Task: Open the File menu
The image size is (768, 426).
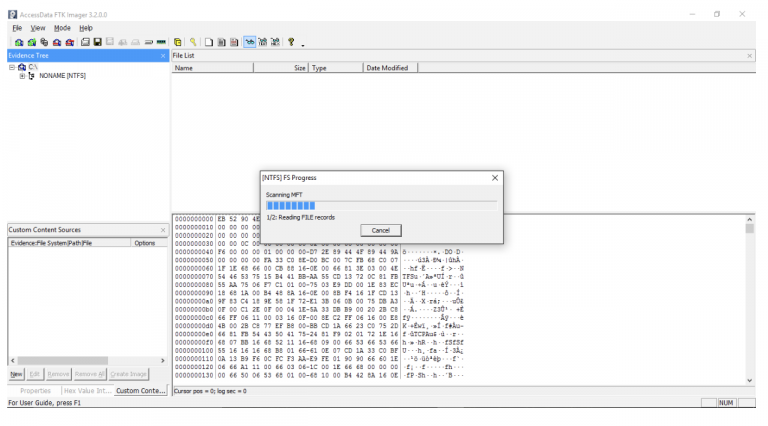Action: click(x=17, y=28)
